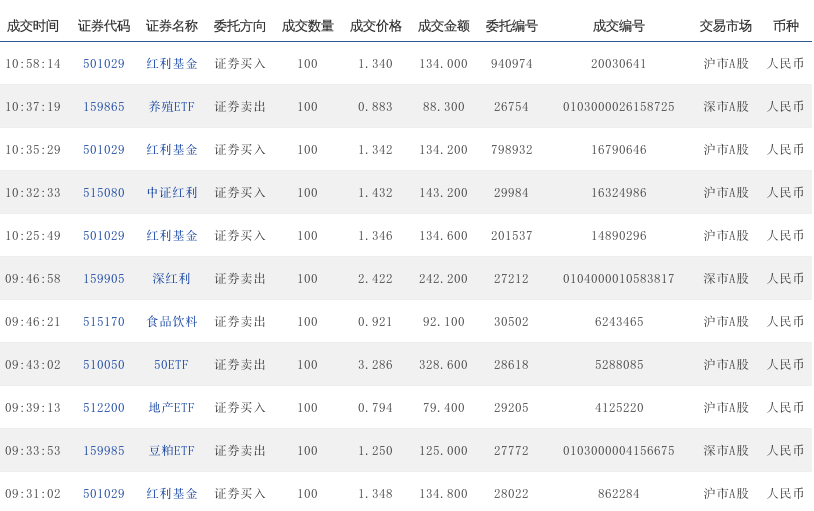Click the 交易市场 column header
Screen dimensions: 814x511
(725, 26)
